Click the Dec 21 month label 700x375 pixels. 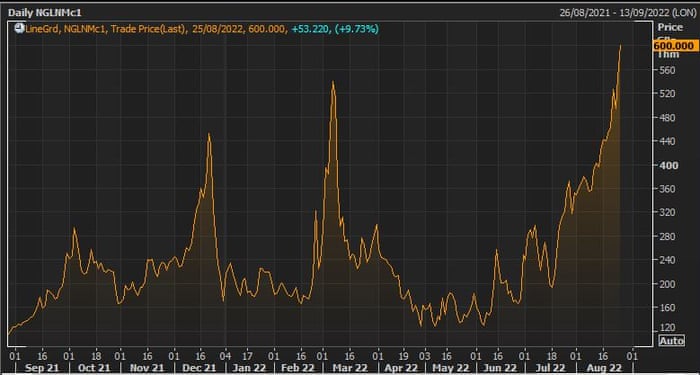click(199, 368)
